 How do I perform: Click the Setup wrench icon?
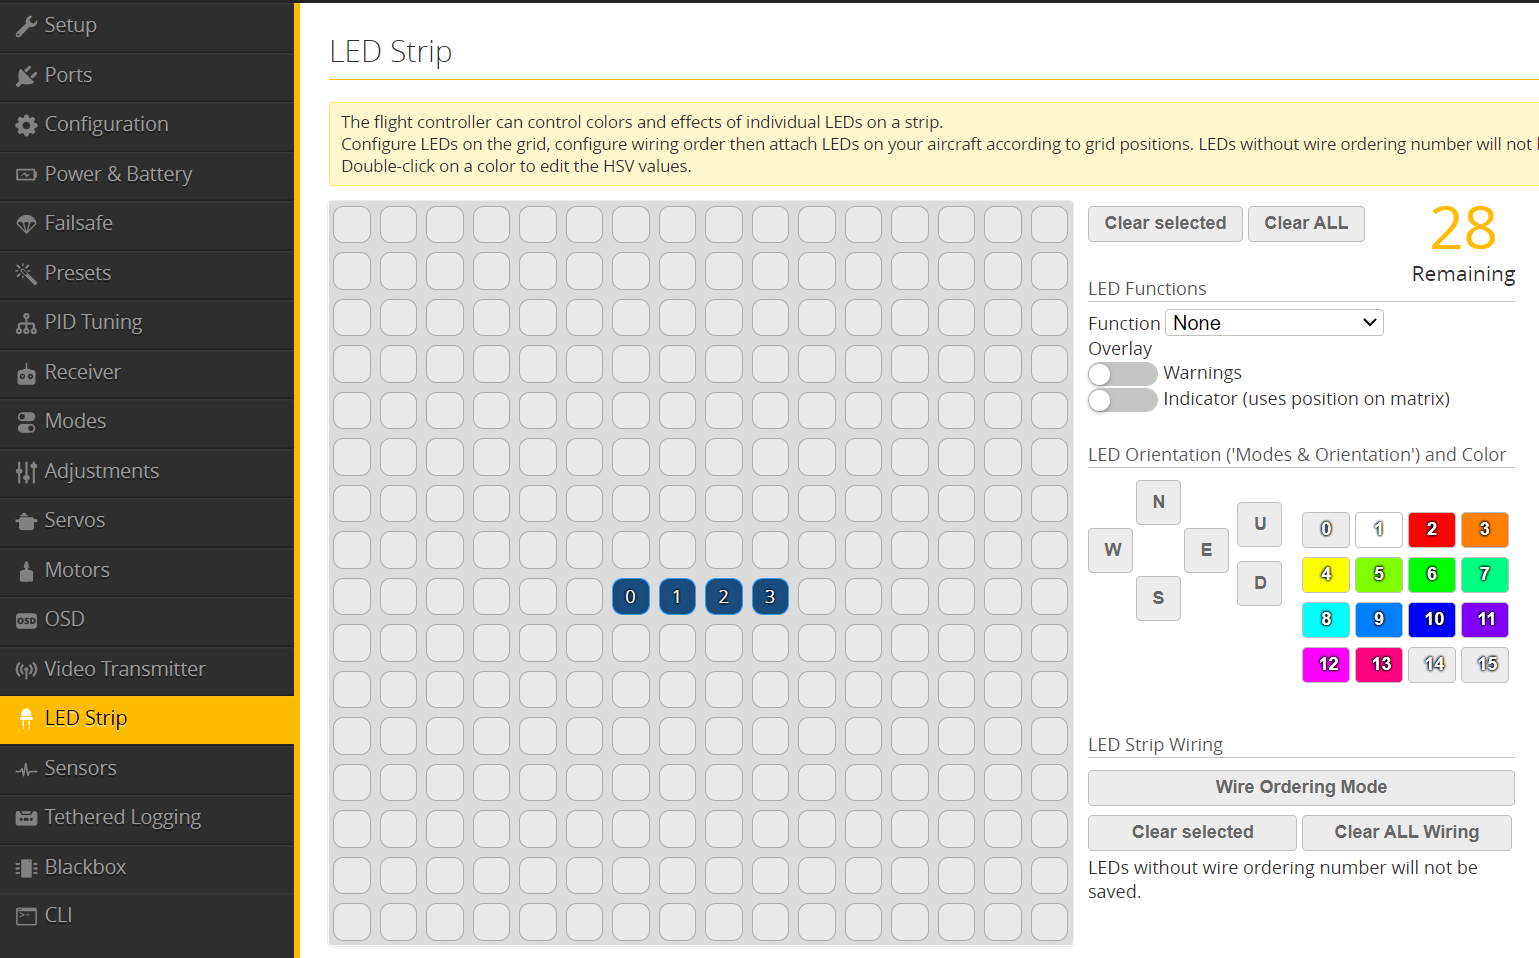click(x=26, y=26)
